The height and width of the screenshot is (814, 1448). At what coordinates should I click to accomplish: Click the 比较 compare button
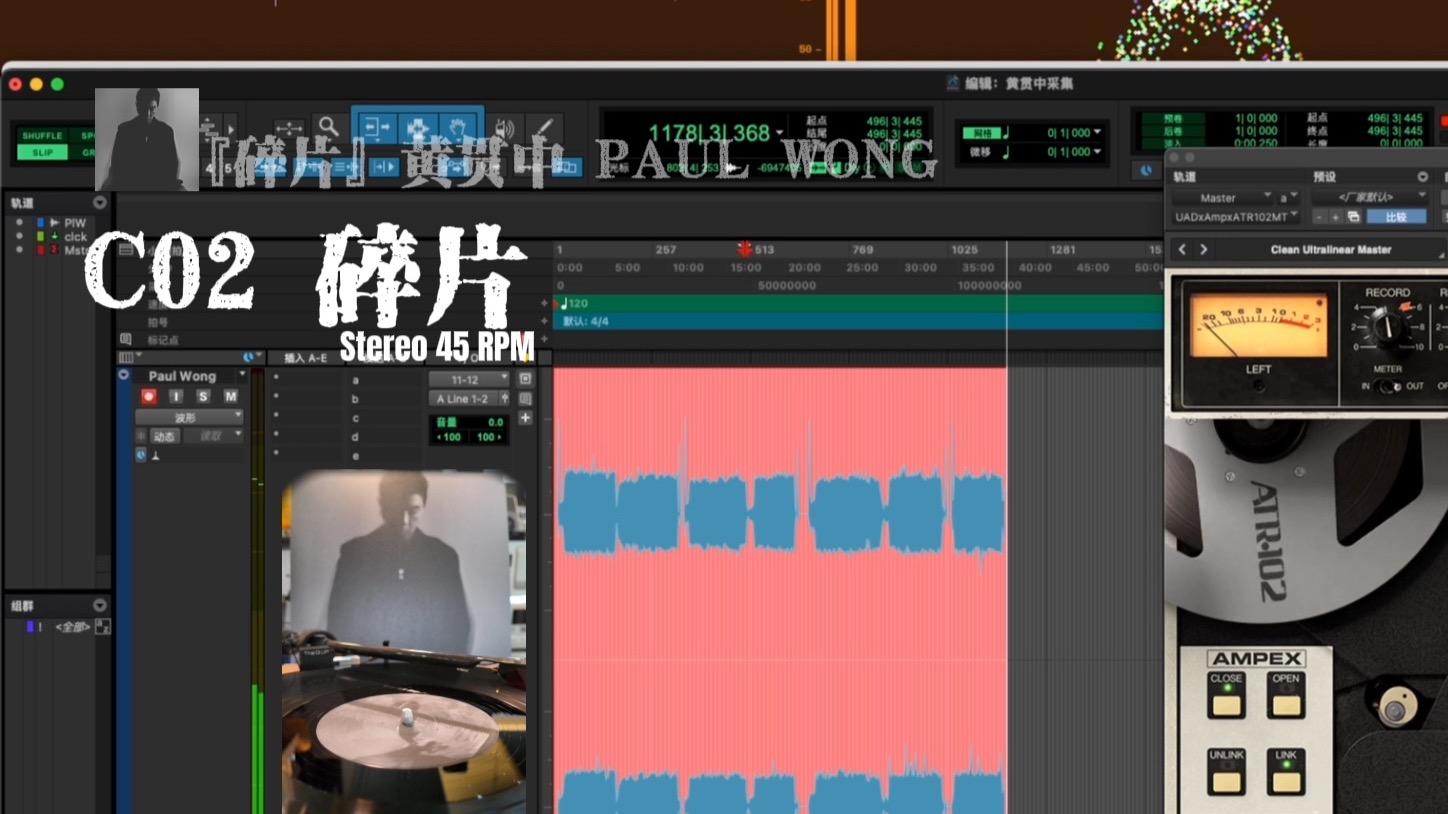[1396, 217]
